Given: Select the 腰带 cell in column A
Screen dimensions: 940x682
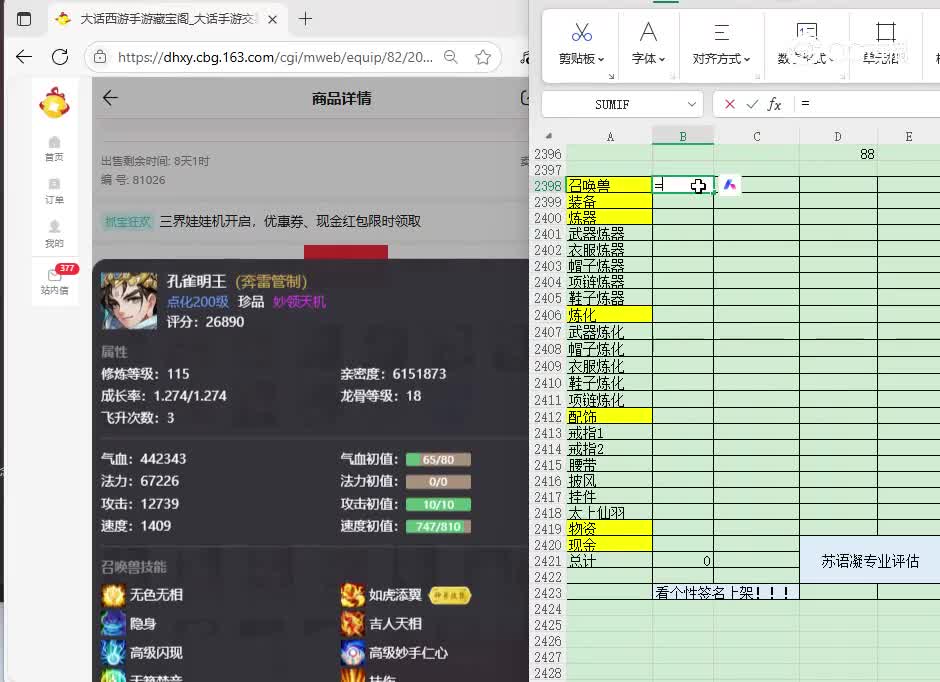Looking at the screenshot, I should click(609, 465).
